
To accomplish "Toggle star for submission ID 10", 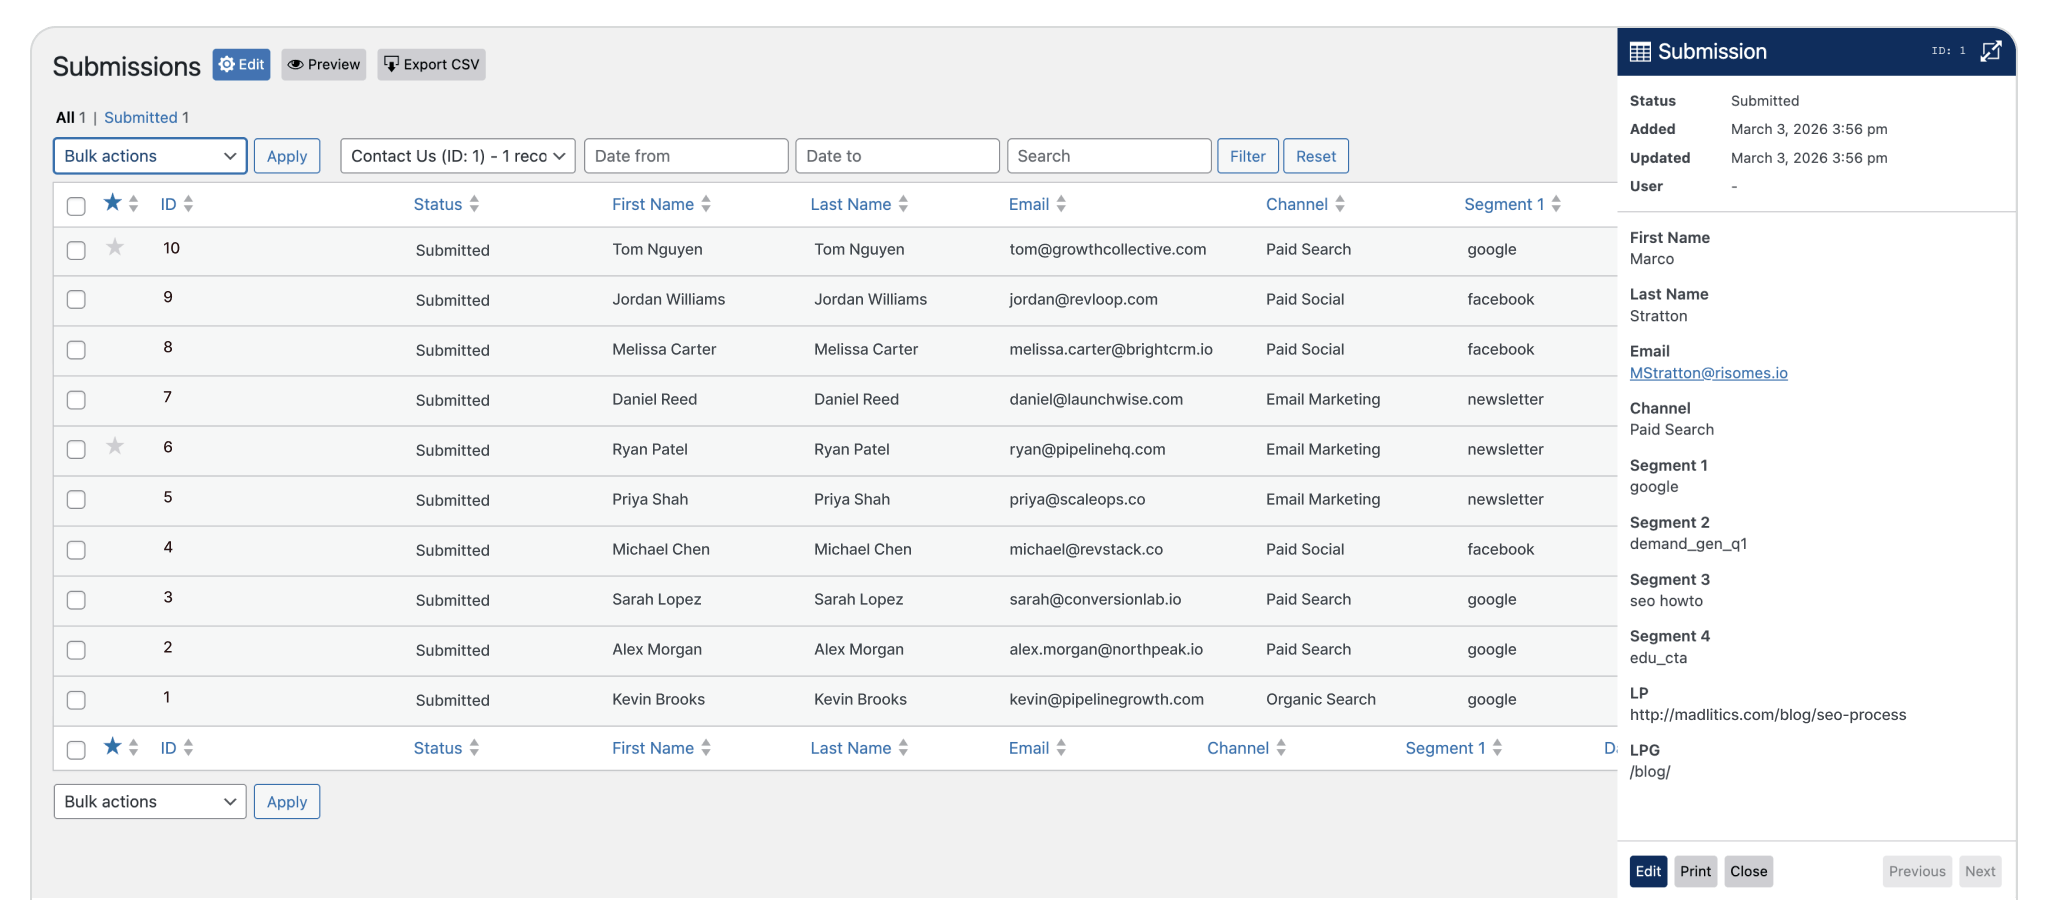I will [x=115, y=247].
